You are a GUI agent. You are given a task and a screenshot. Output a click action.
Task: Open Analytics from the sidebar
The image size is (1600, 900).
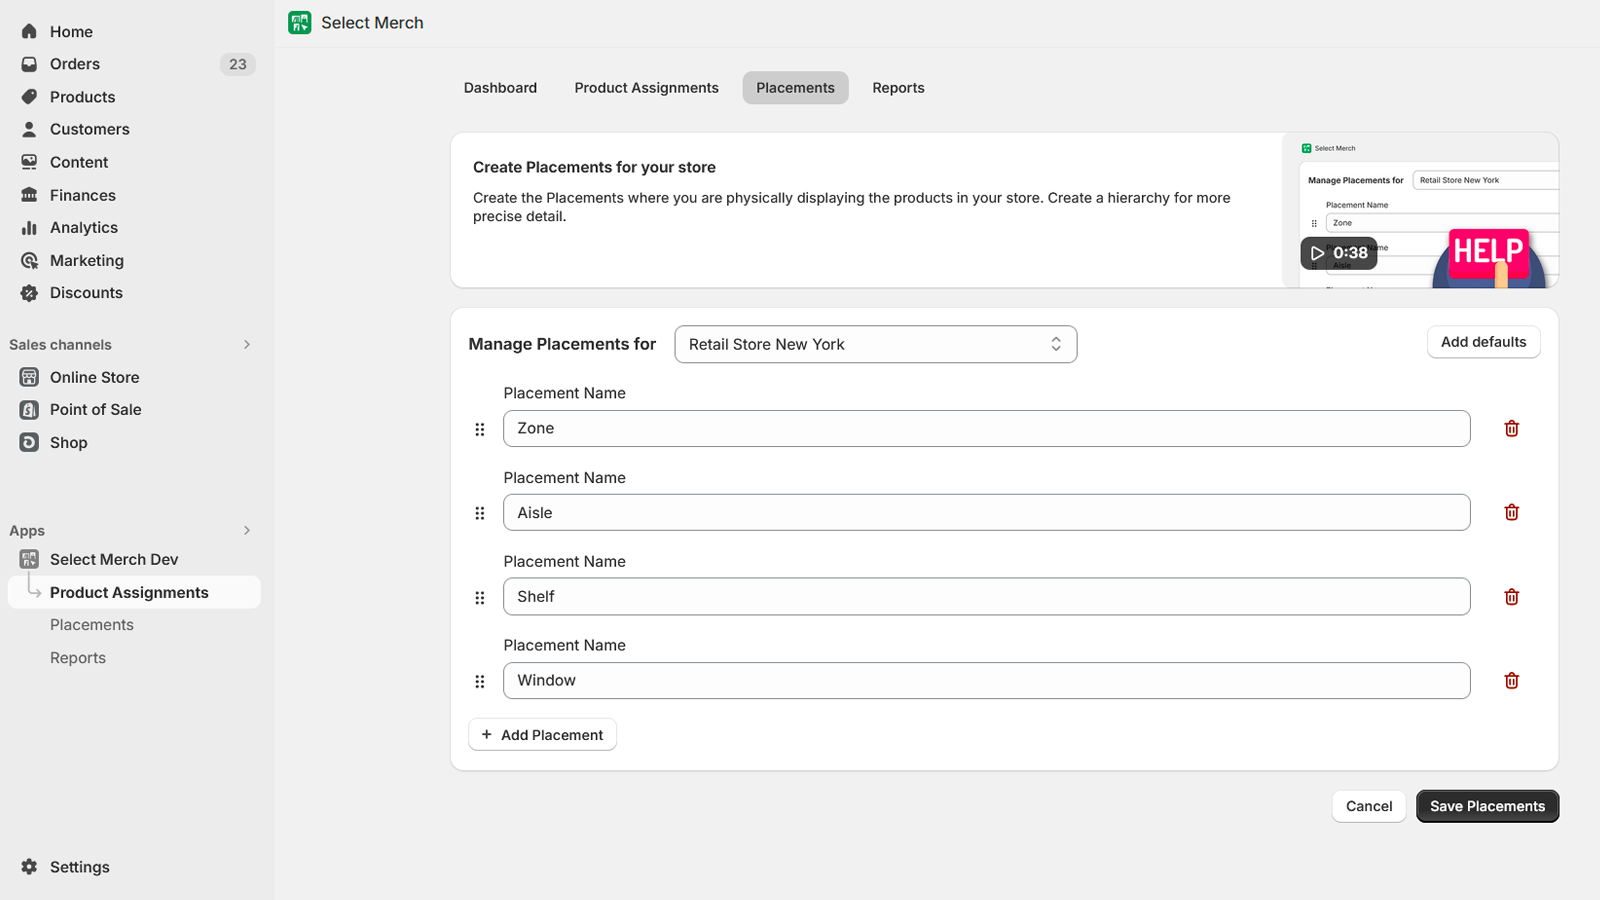pyautogui.click(x=84, y=227)
